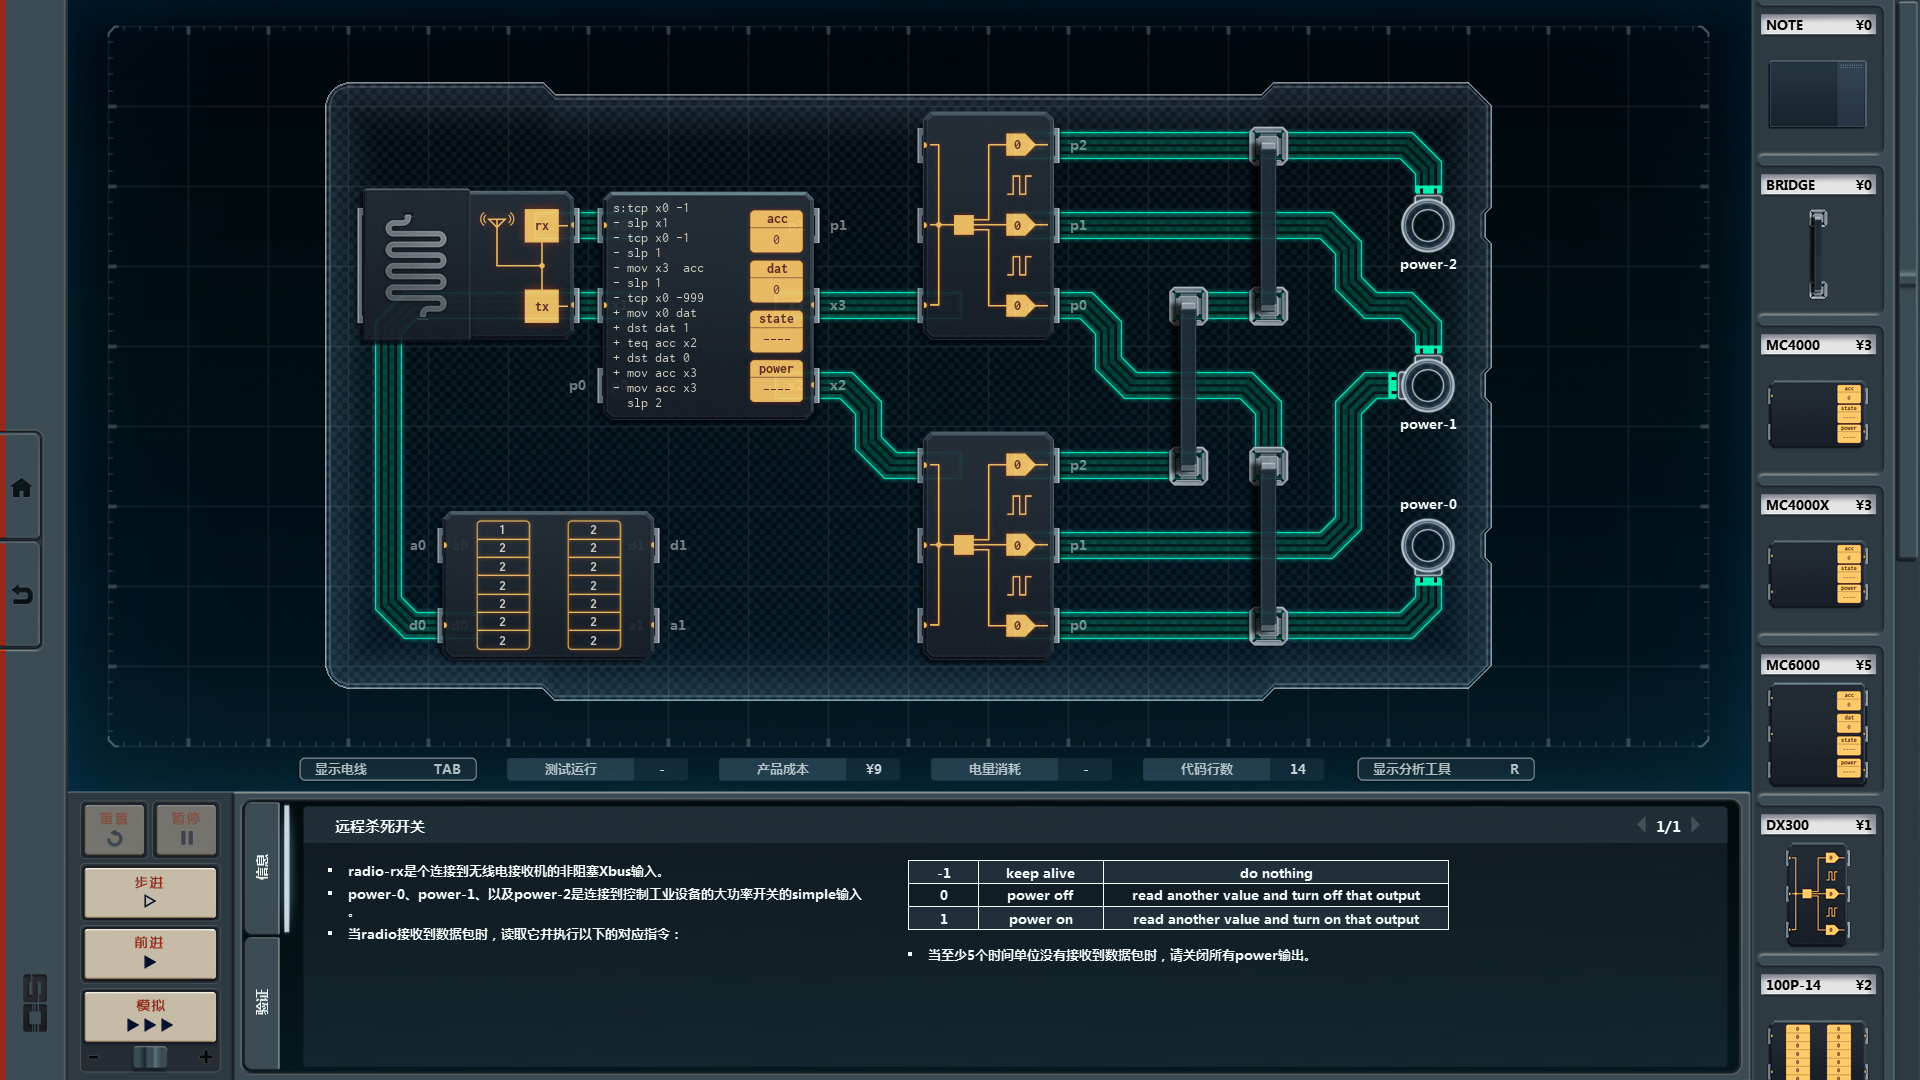1920x1080 pixels.
Task: Select the MC4000 microcontroller part
Action: (x=1817, y=413)
